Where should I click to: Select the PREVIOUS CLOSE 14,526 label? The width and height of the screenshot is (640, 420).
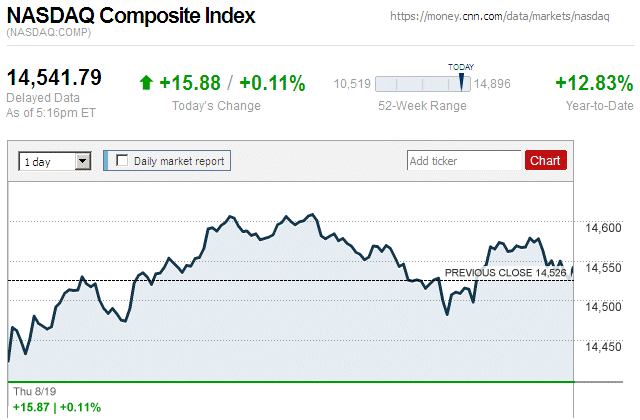tap(505, 272)
